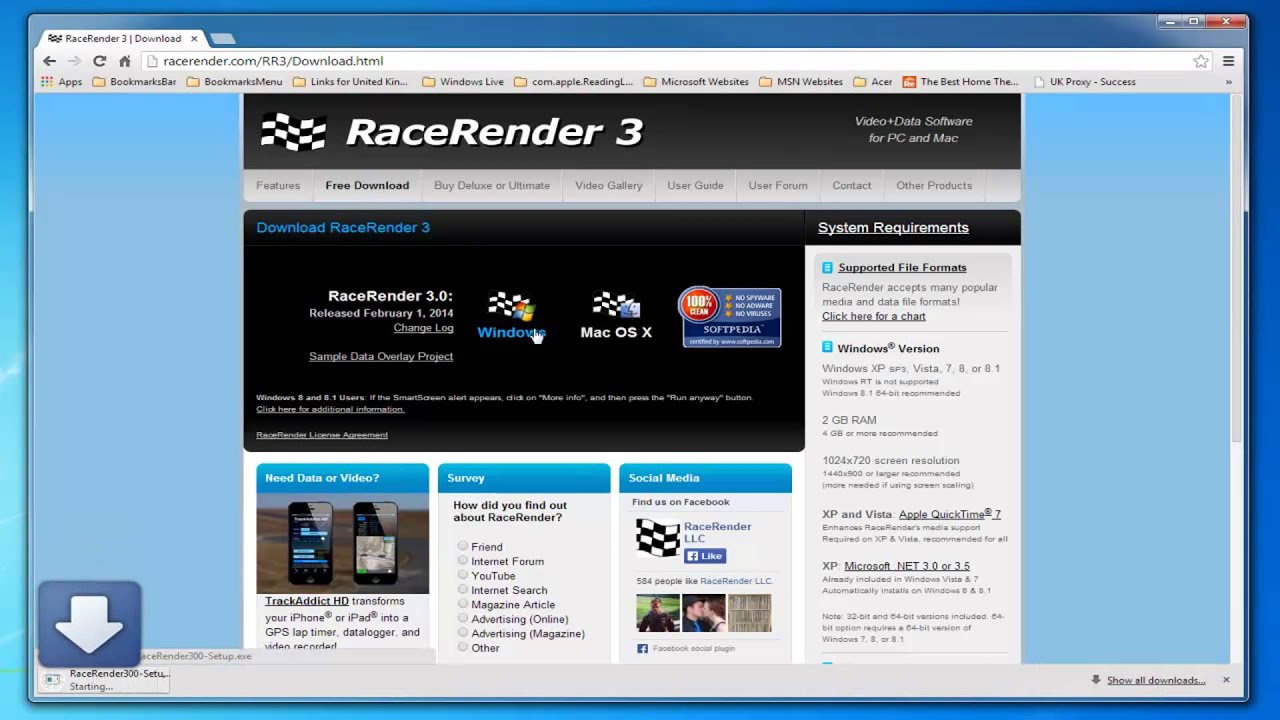Click here for additional information link
1280x720 pixels.
coord(330,409)
